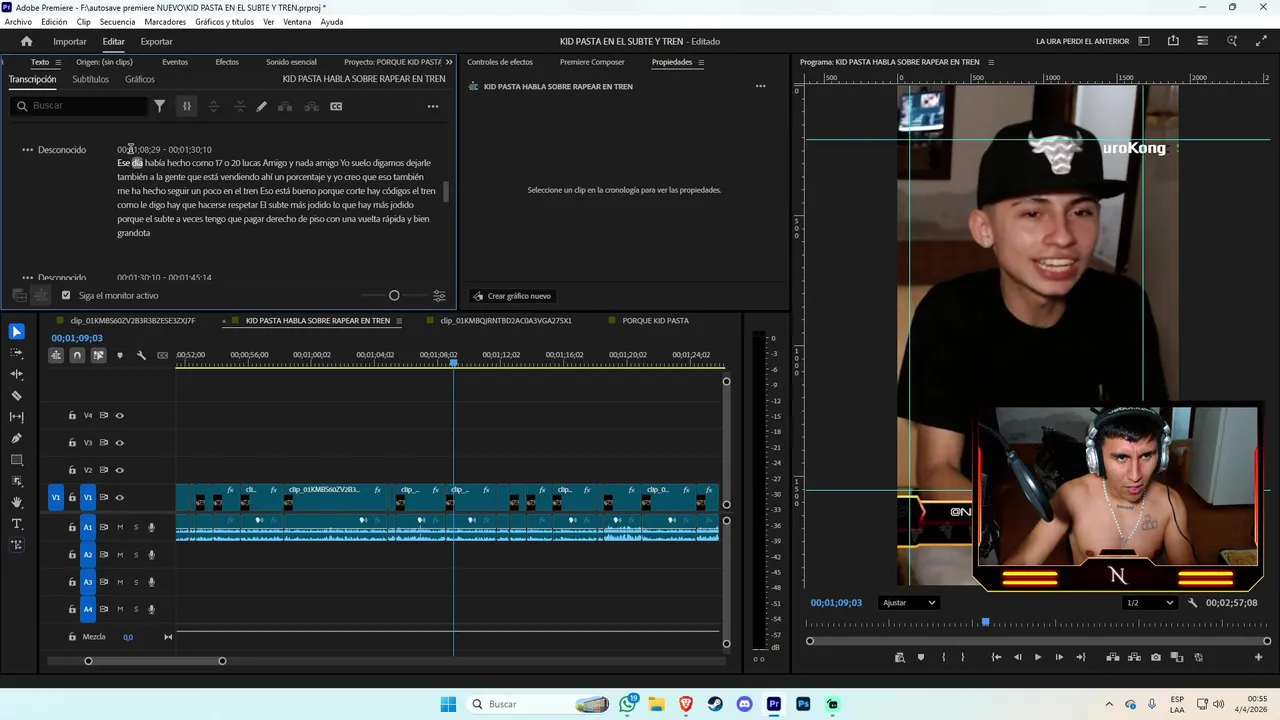This screenshot has width=1280, height=720.
Task: Select the Pen tool
Action: [17, 438]
